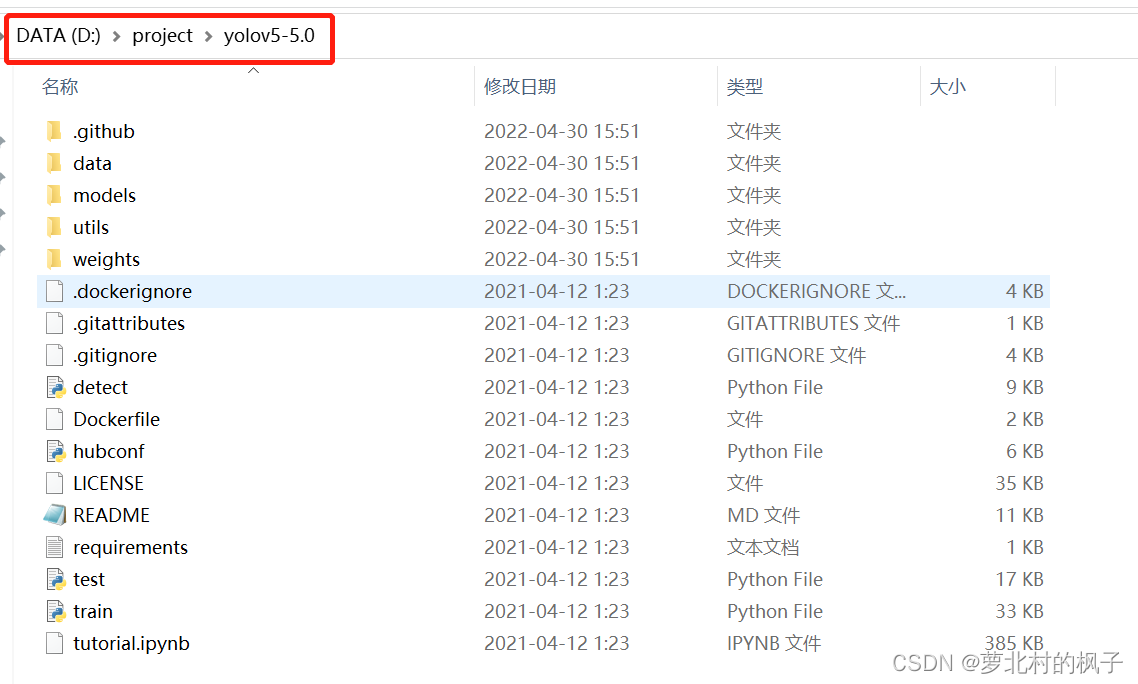
Task: Click the 2 KB size of Dockerfile
Action: (1025, 419)
